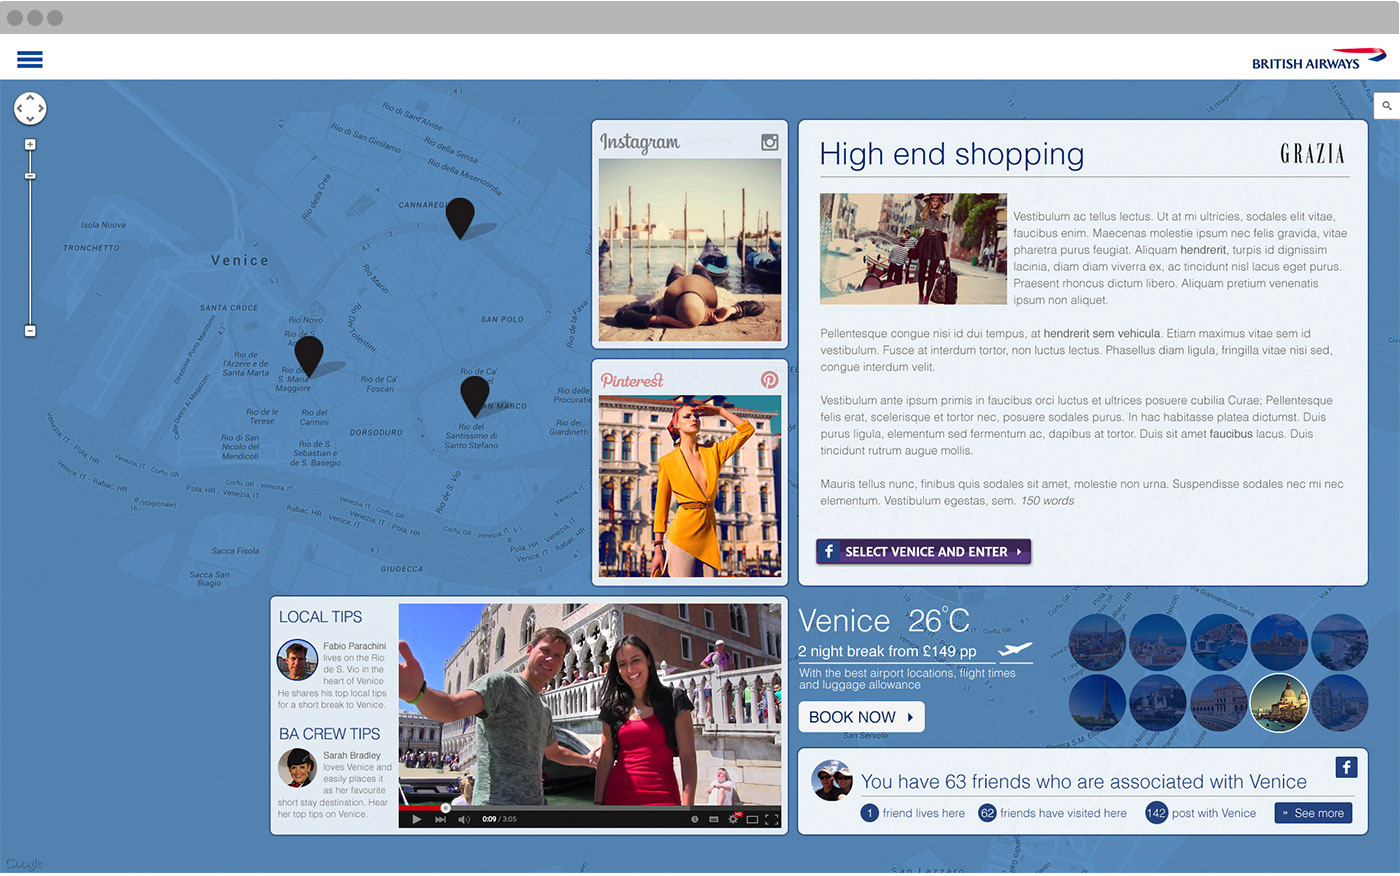Click the friends' profile photo avatar
1400x876 pixels.
coord(832,781)
